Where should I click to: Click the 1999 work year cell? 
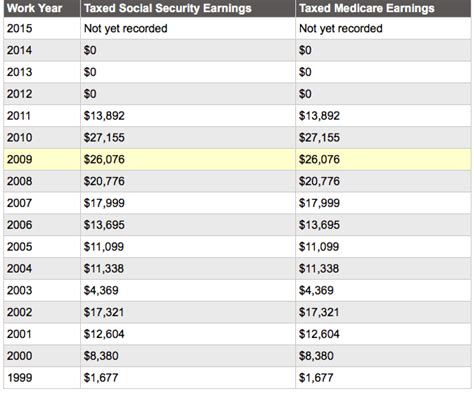(42, 378)
